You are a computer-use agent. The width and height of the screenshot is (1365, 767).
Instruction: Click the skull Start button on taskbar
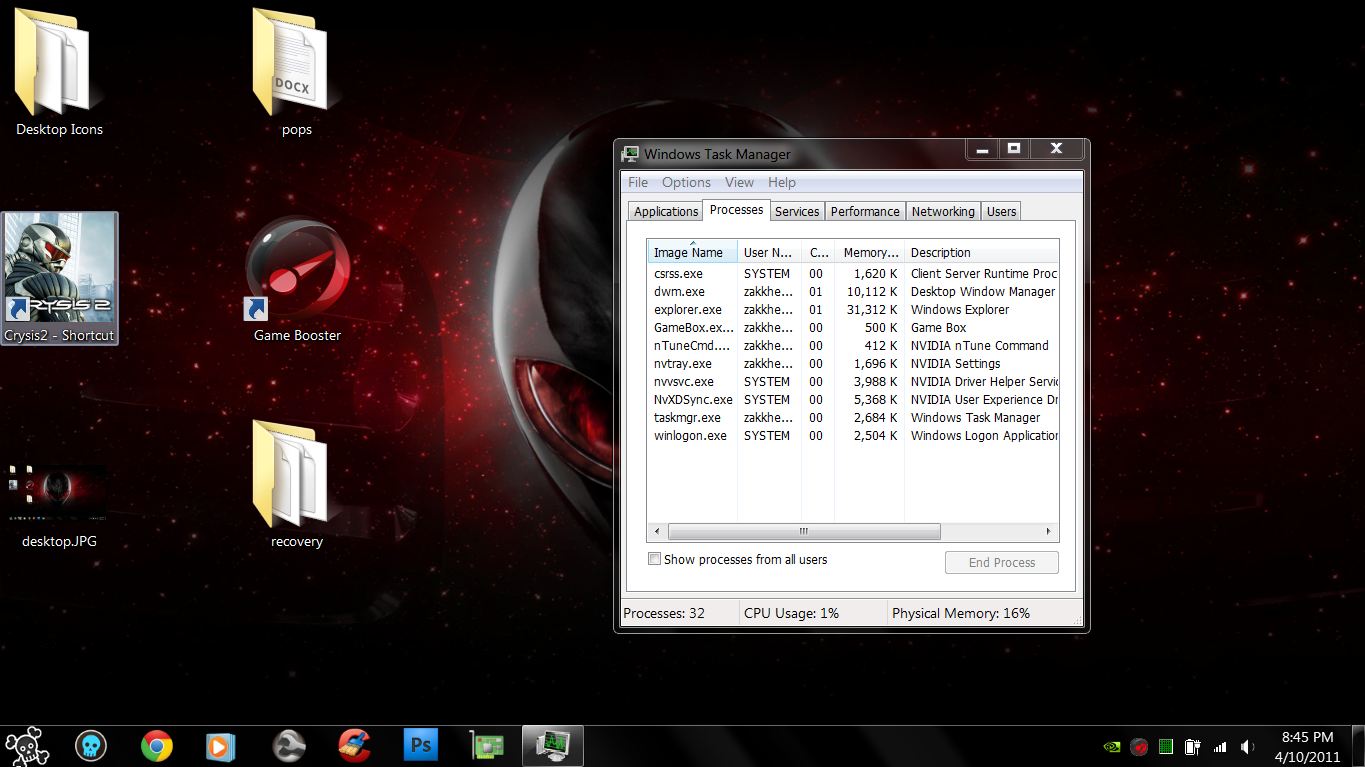point(27,746)
